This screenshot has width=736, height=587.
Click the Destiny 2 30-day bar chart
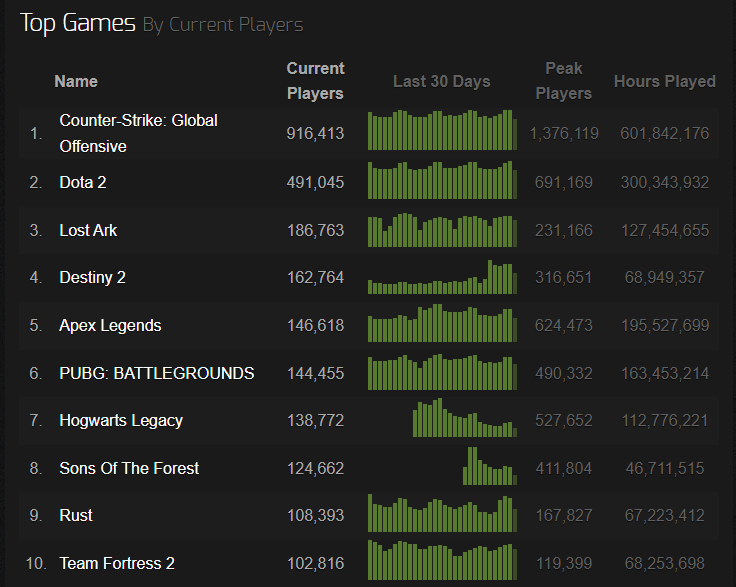(x=442, y=277)
